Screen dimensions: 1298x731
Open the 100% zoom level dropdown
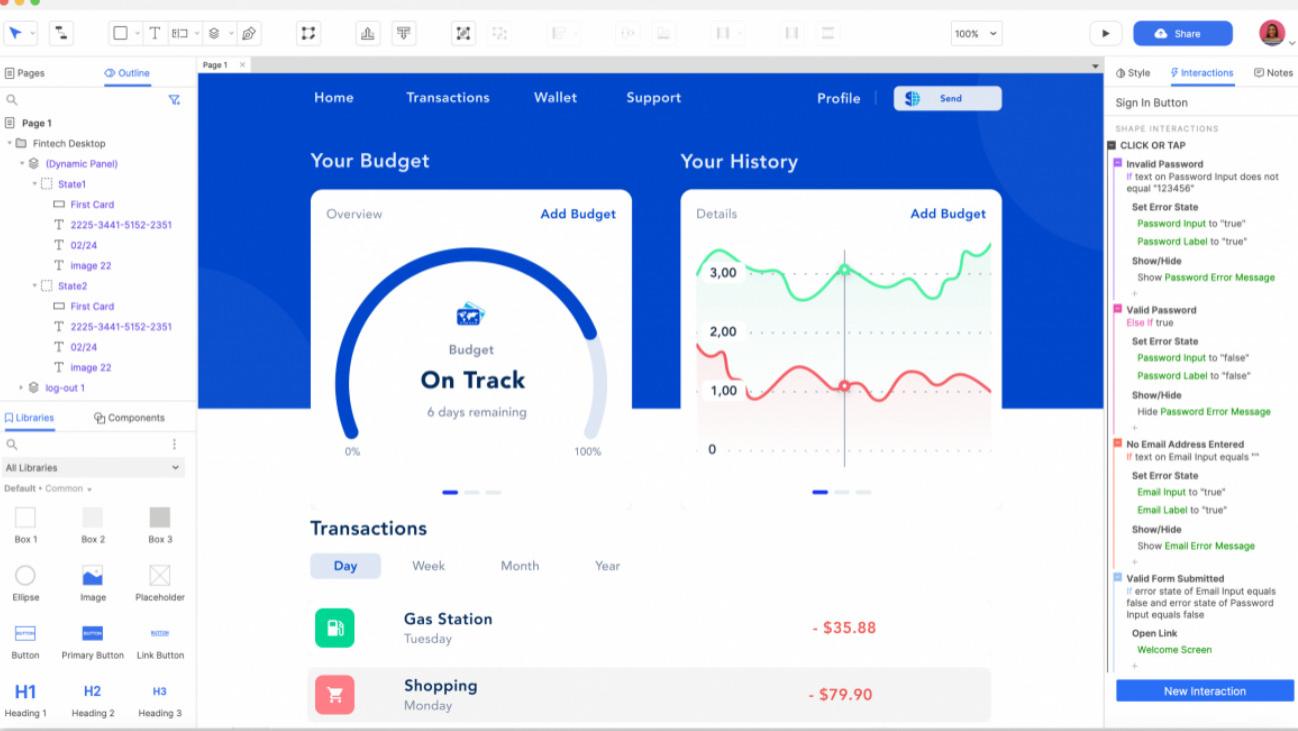[976, 33]
